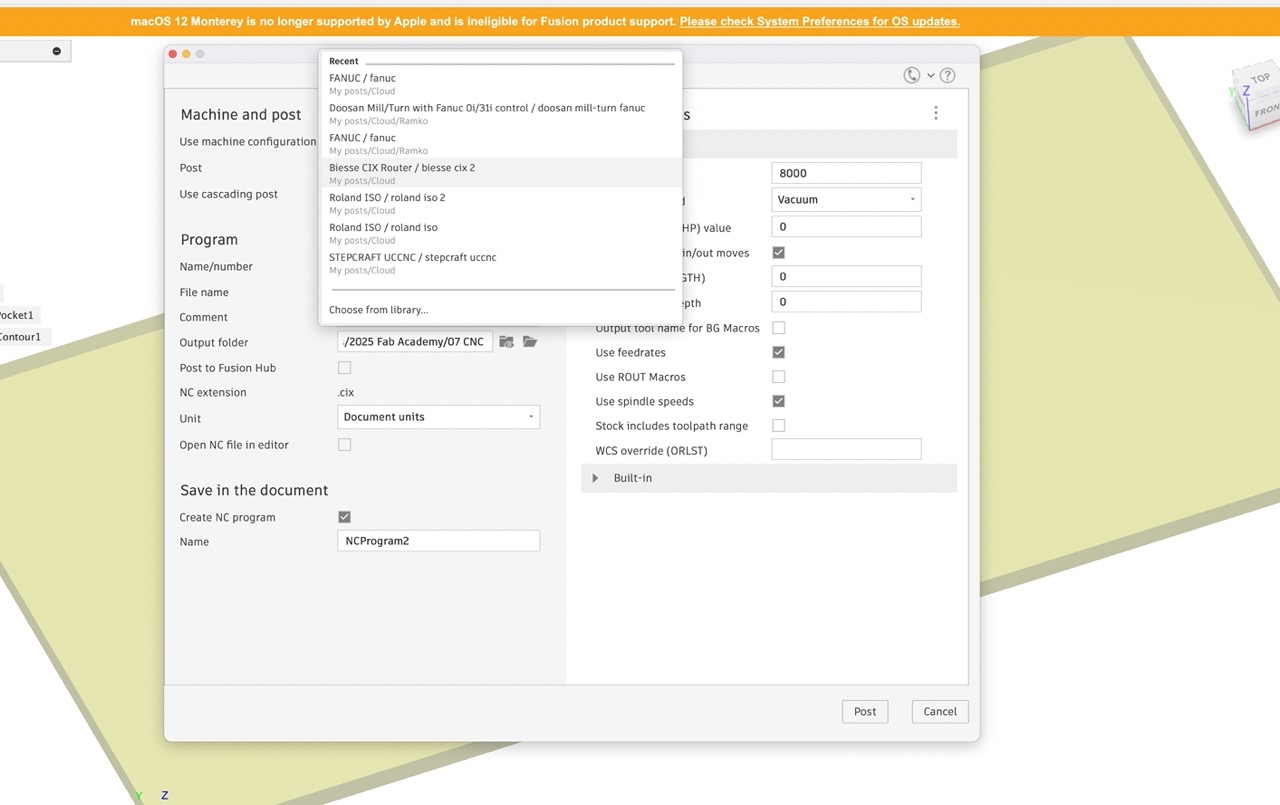Screen dimensions: 1280x805
Task: Open the three-dot options menu above post properties
Action: click(936, 114)
